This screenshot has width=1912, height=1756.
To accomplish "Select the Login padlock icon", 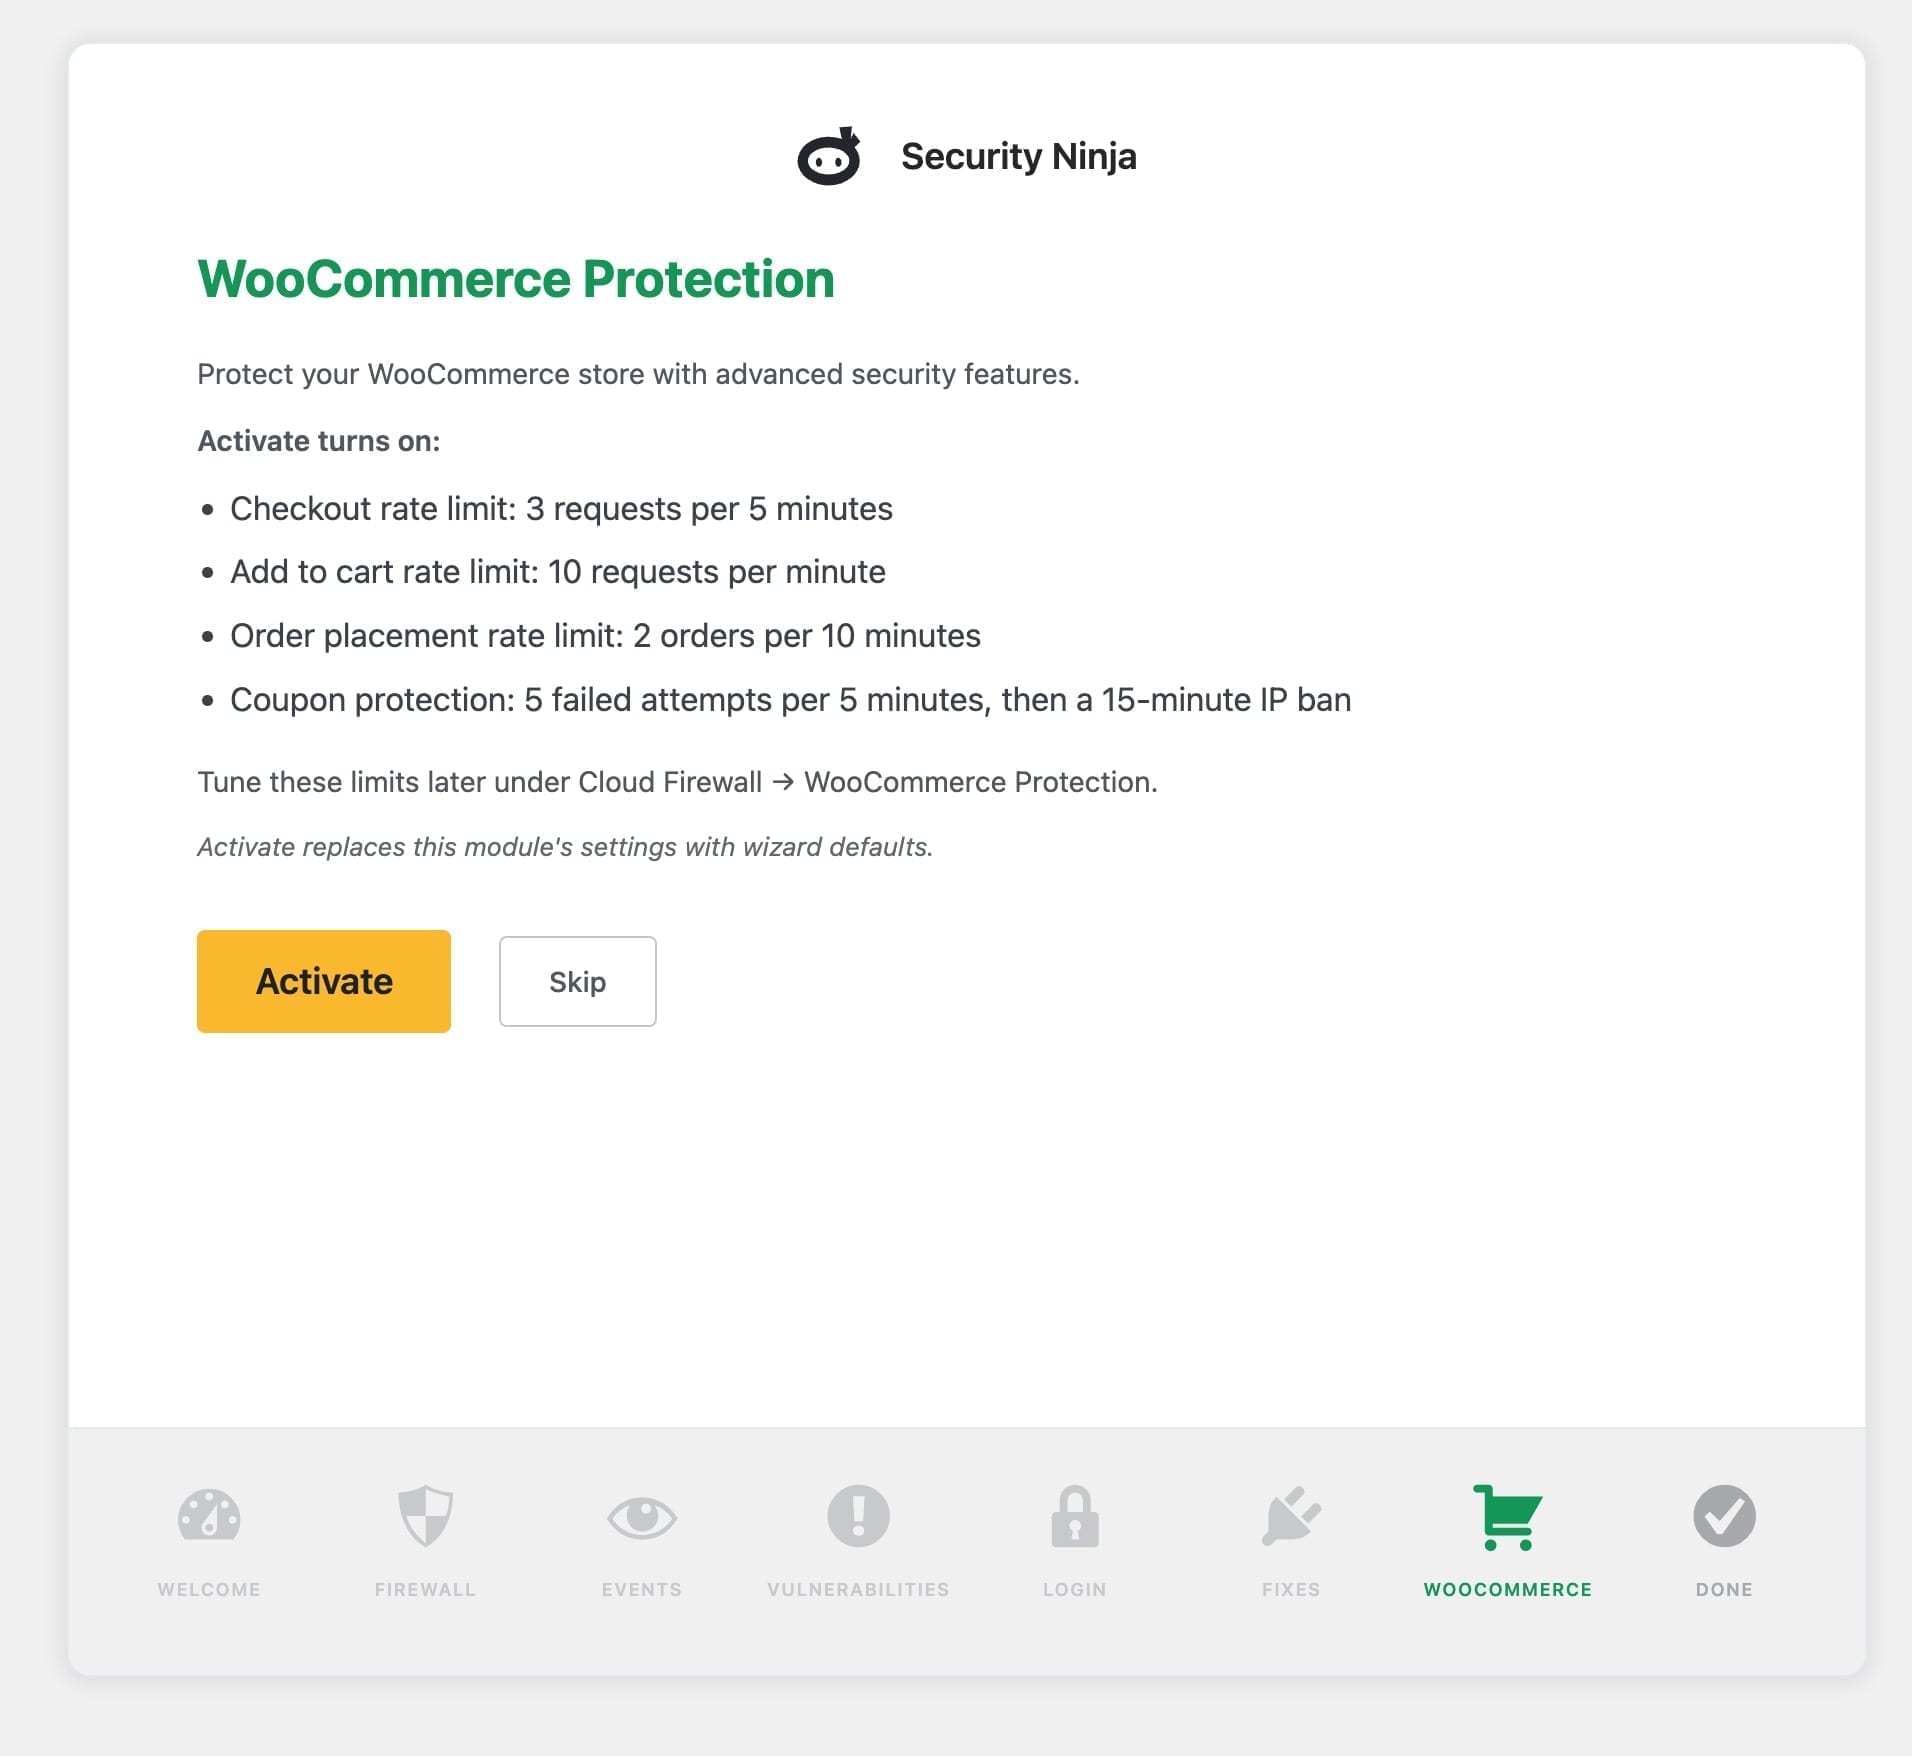I will point(1075,1515).
